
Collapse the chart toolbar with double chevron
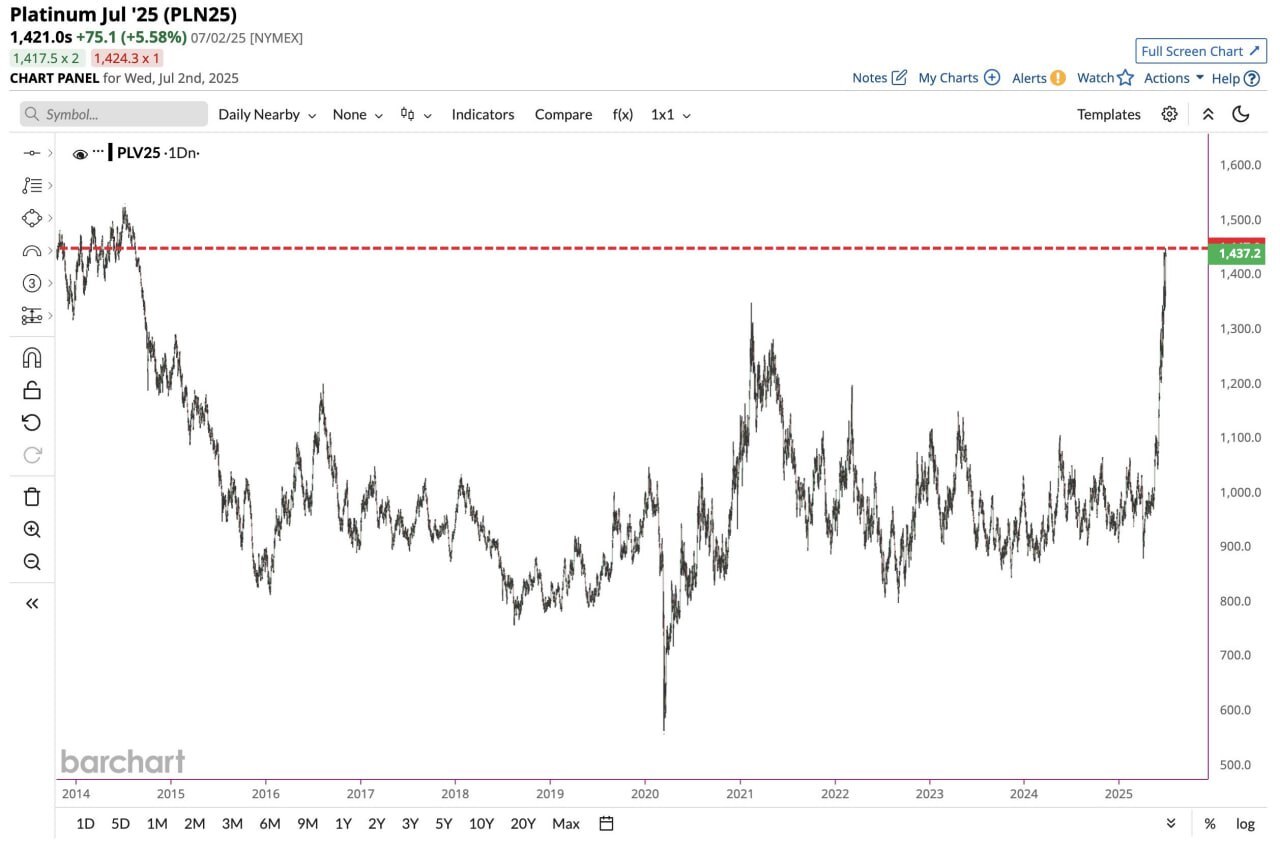(1208, 114)
